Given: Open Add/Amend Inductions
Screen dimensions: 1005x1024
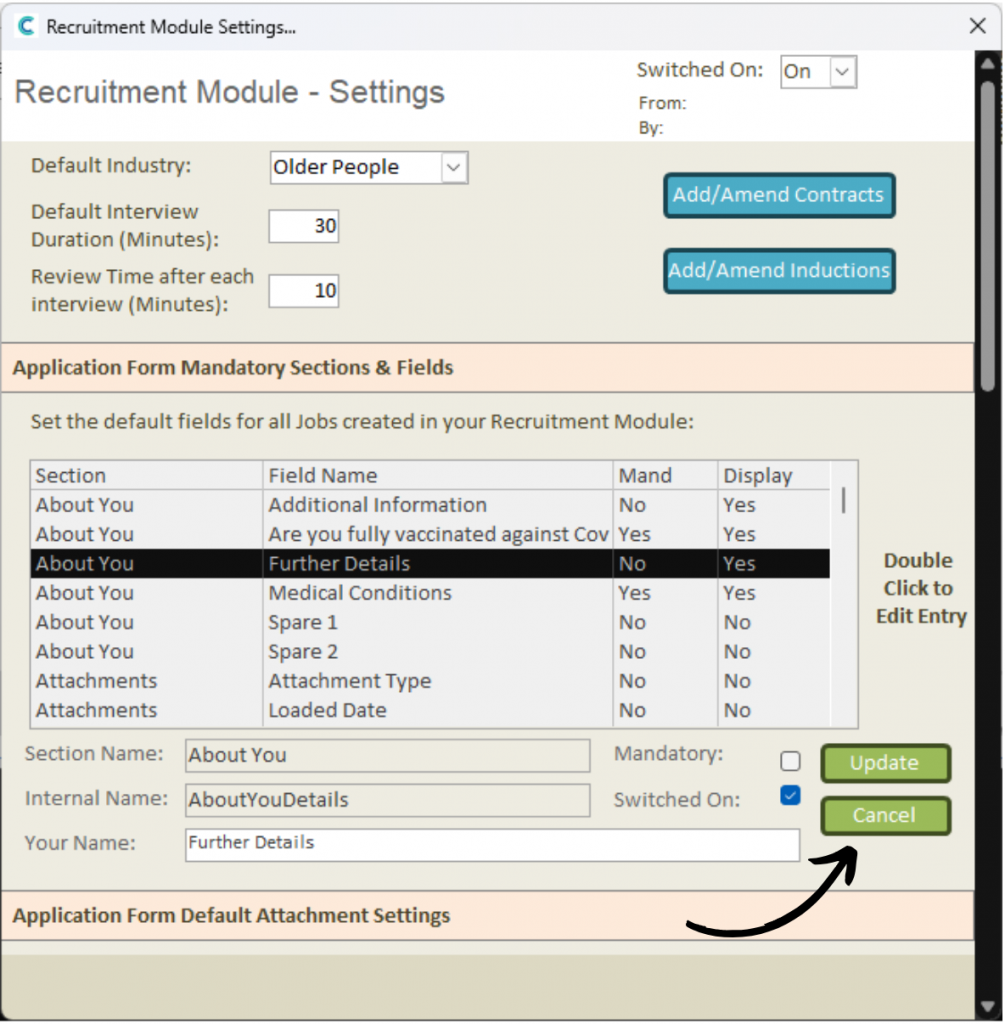Looking at the screenshot, I should coord(778,270).
